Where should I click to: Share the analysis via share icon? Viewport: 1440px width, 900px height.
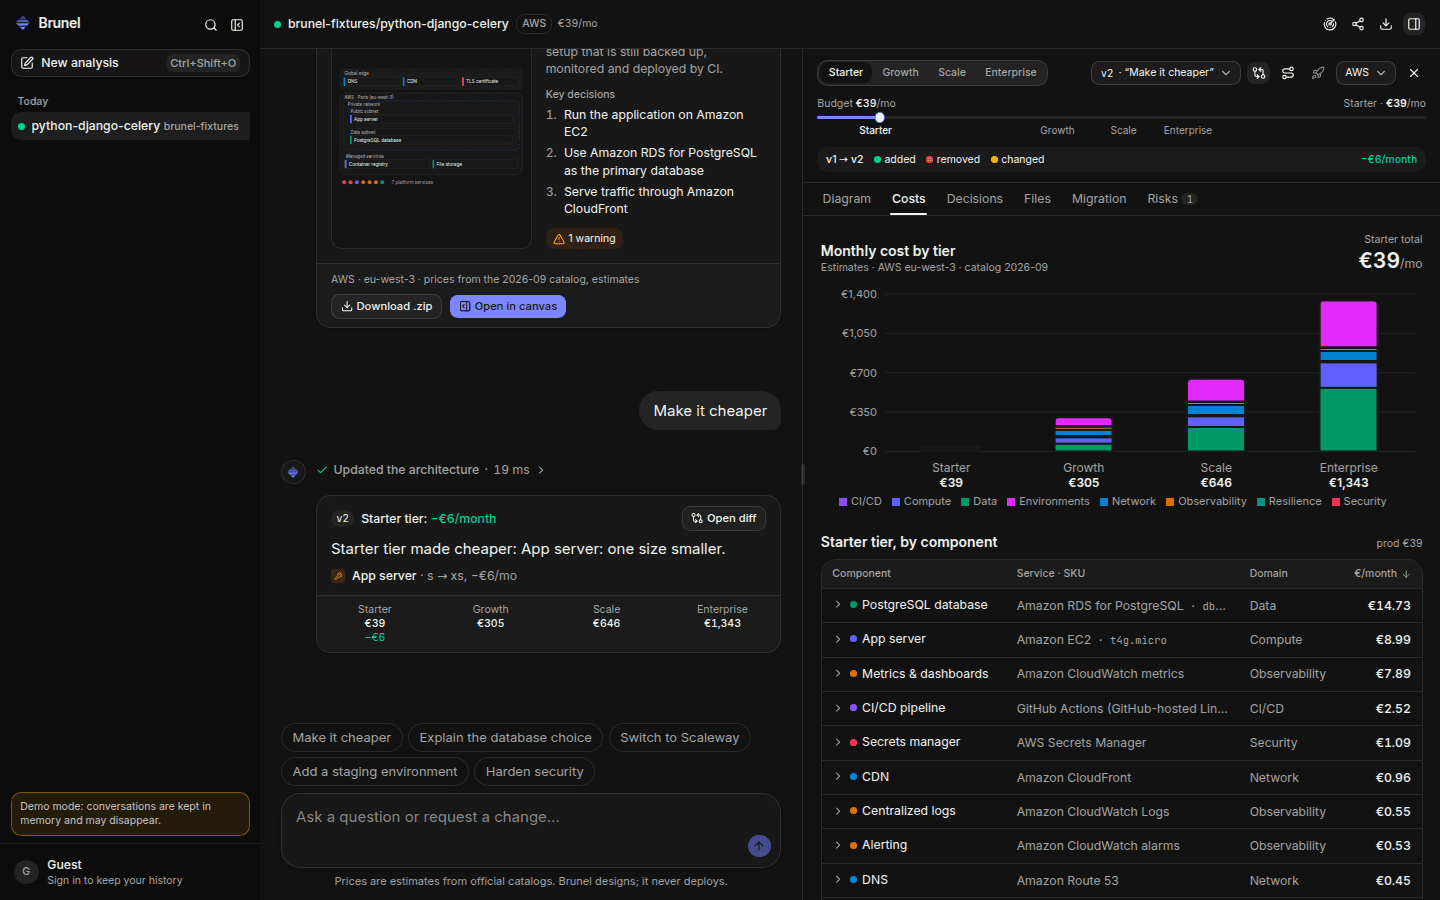[1358, 24]
